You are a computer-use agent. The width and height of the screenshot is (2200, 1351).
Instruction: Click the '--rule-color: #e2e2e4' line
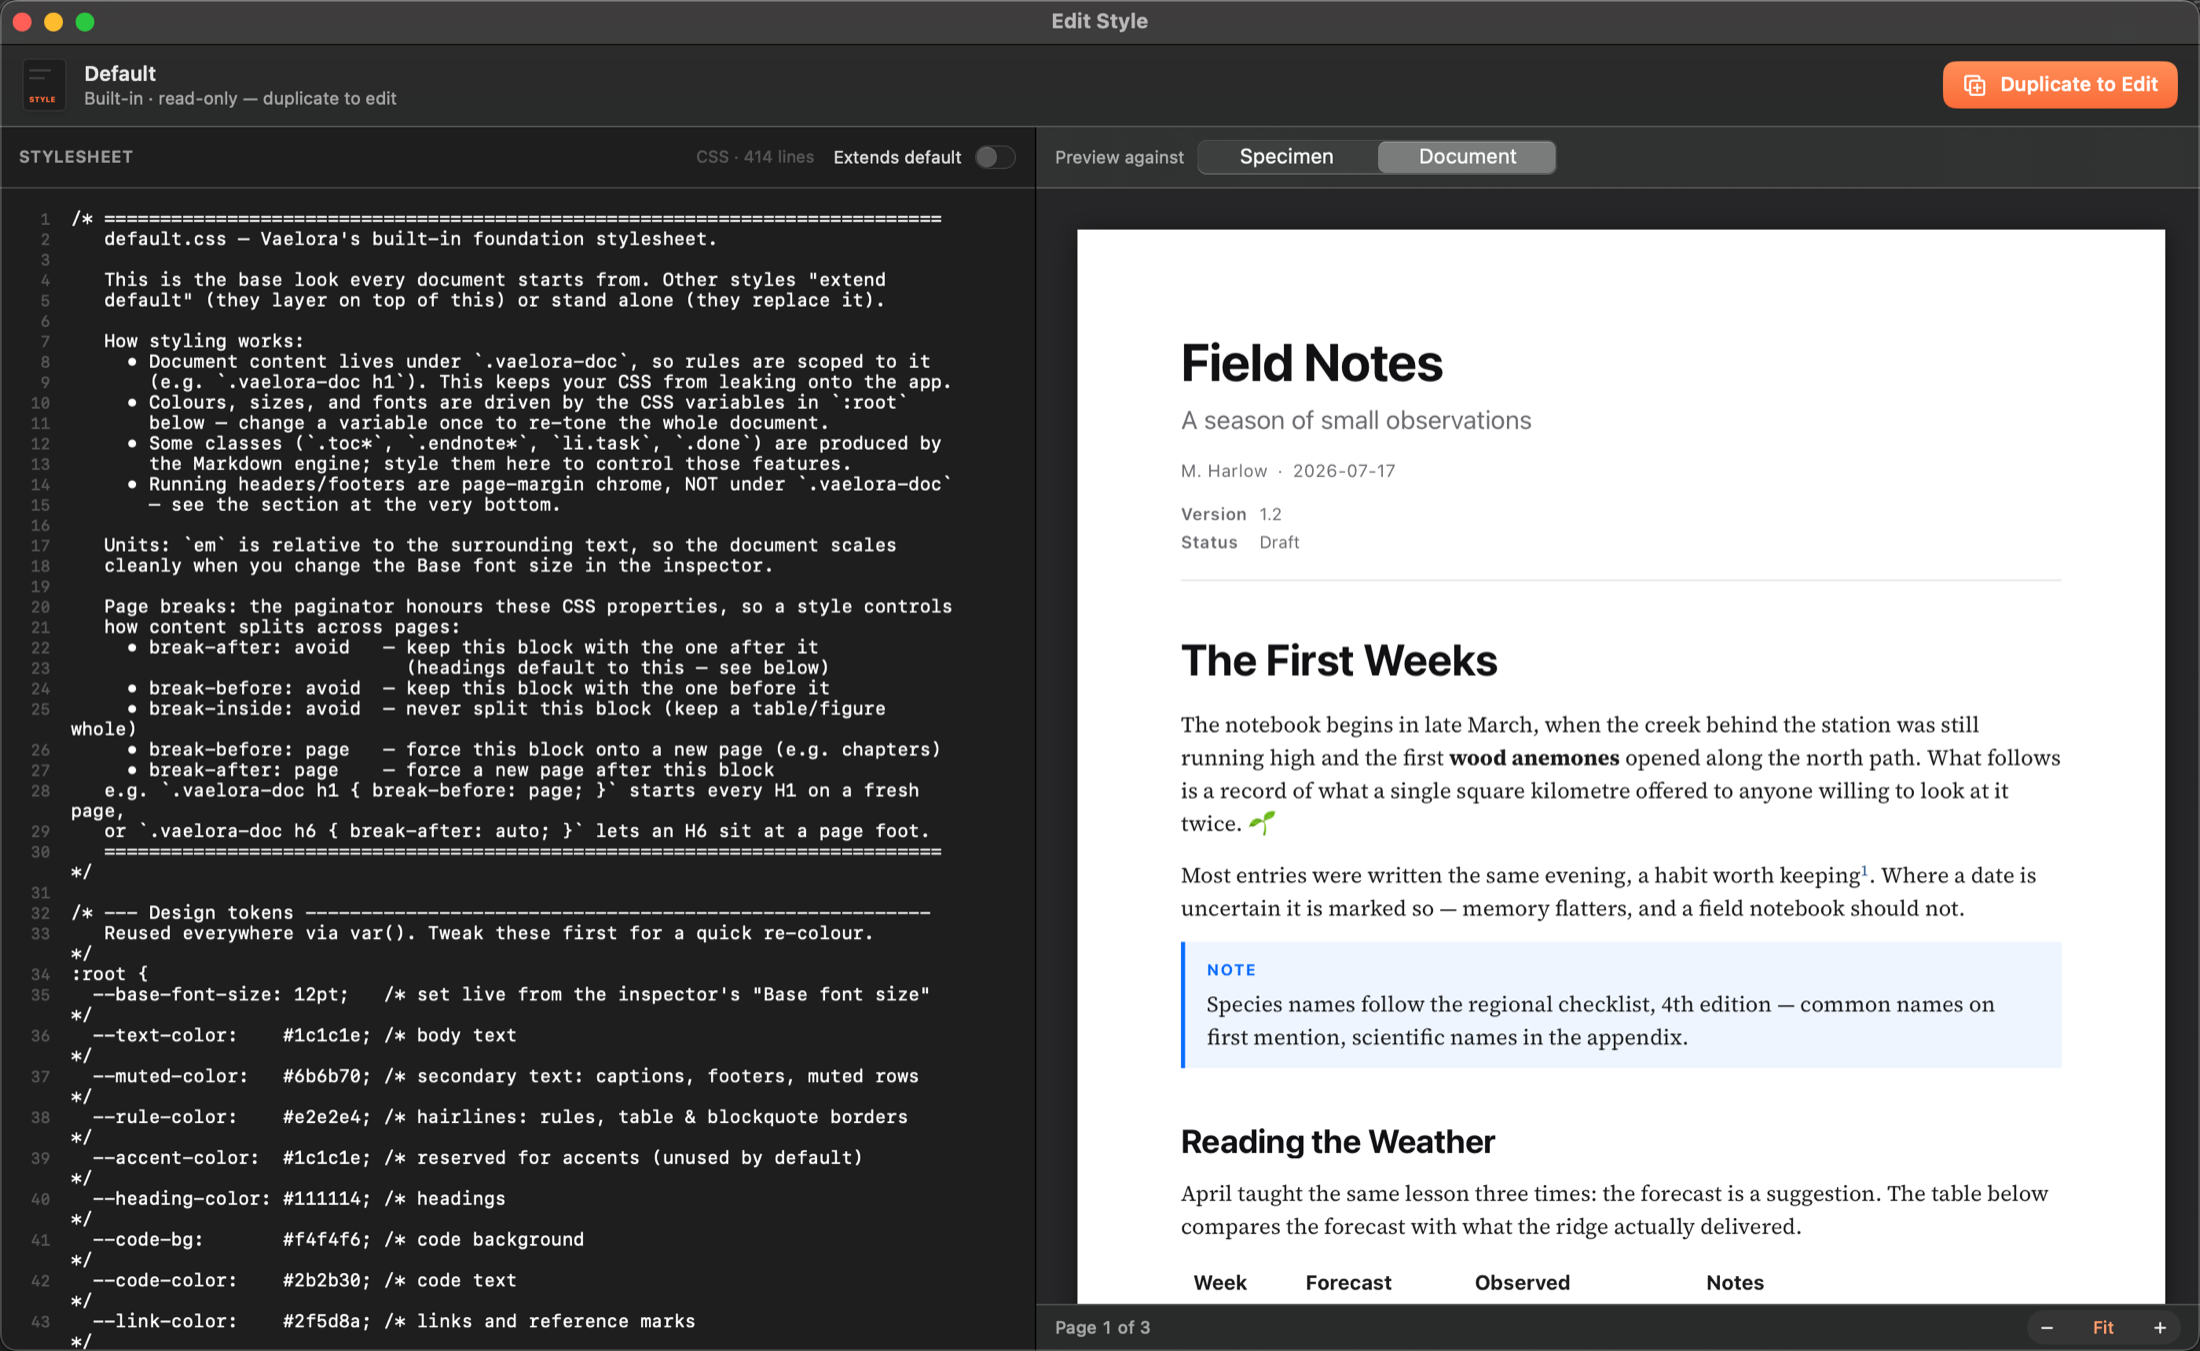500,1117
